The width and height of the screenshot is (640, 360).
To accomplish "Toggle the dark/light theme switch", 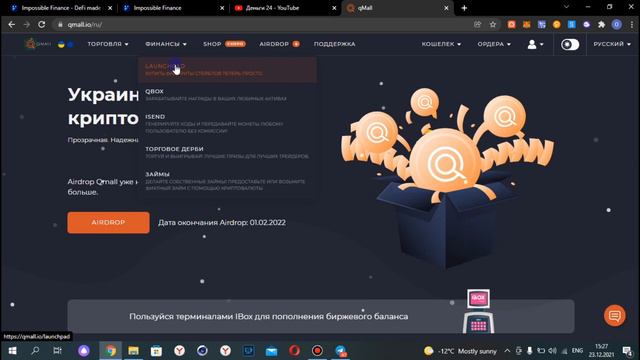I will [x=570, y=44].
